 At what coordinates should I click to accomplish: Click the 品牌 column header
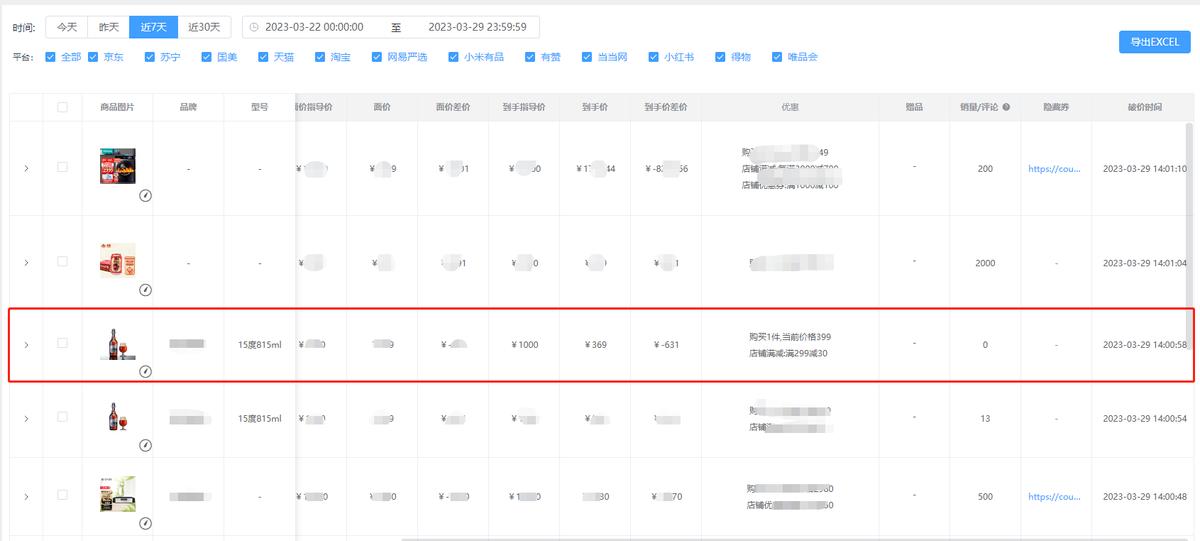188,107
